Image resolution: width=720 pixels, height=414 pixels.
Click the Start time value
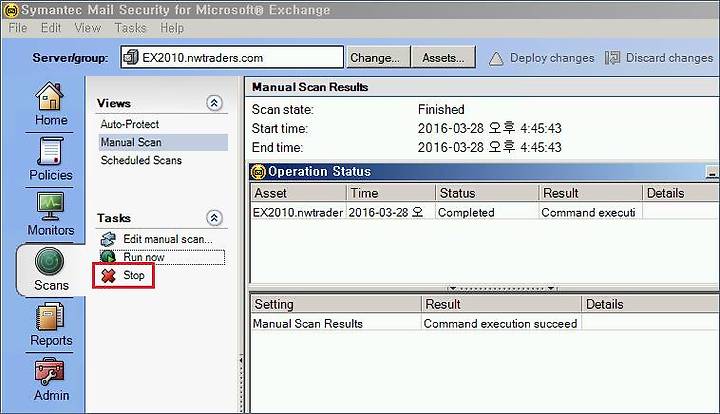(x=489, y=128)
